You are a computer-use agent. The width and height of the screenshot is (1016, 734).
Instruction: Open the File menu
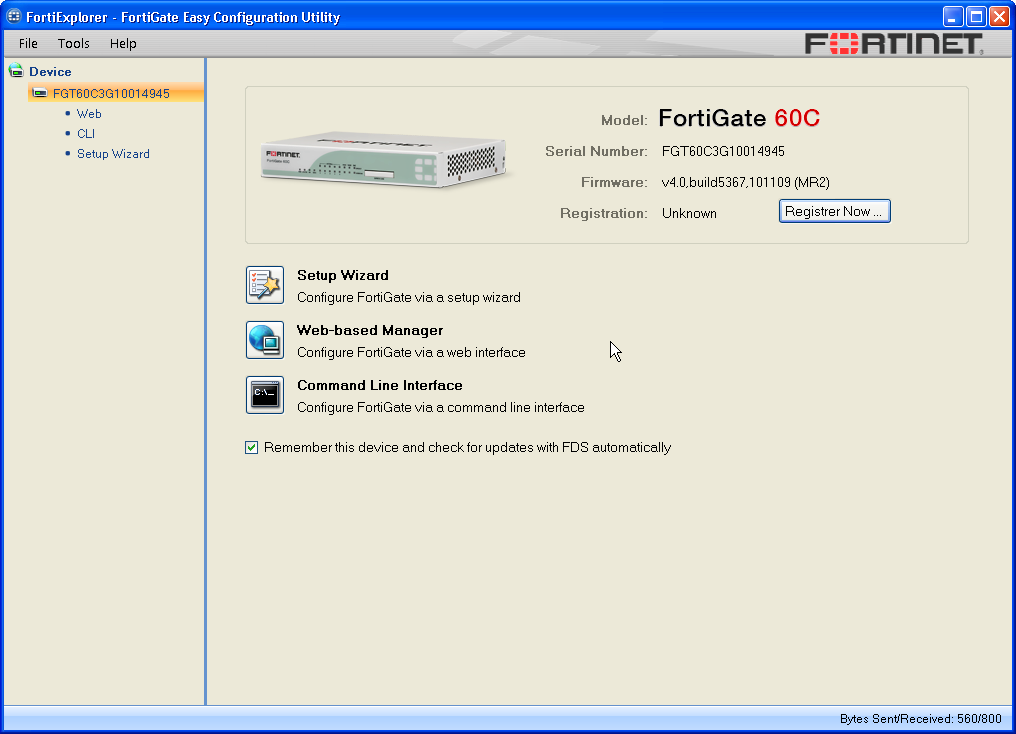coord(28,43)
